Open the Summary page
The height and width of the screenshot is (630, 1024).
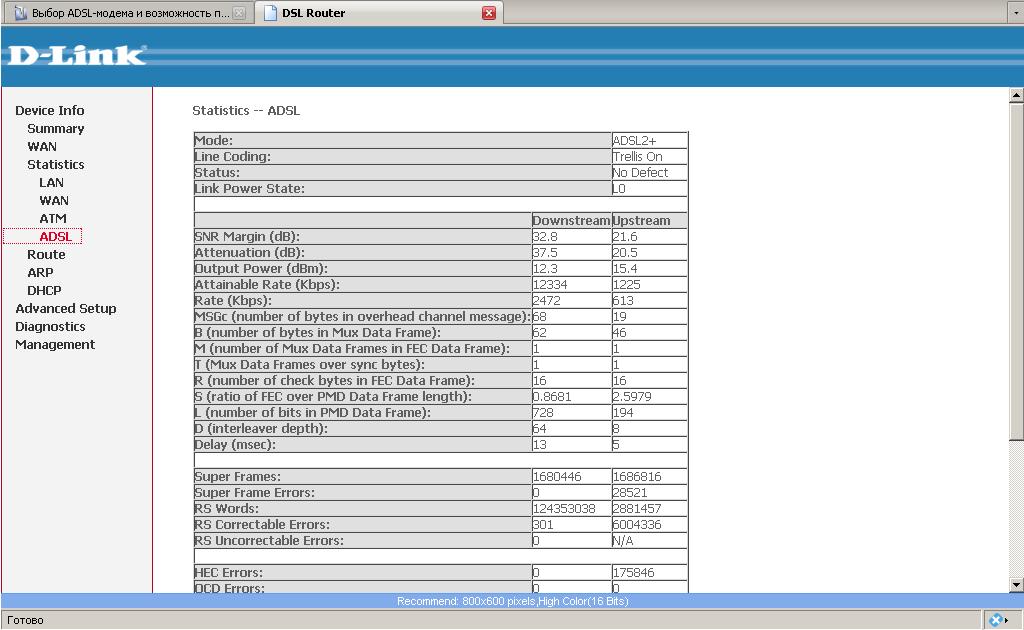tap(55, 128)
